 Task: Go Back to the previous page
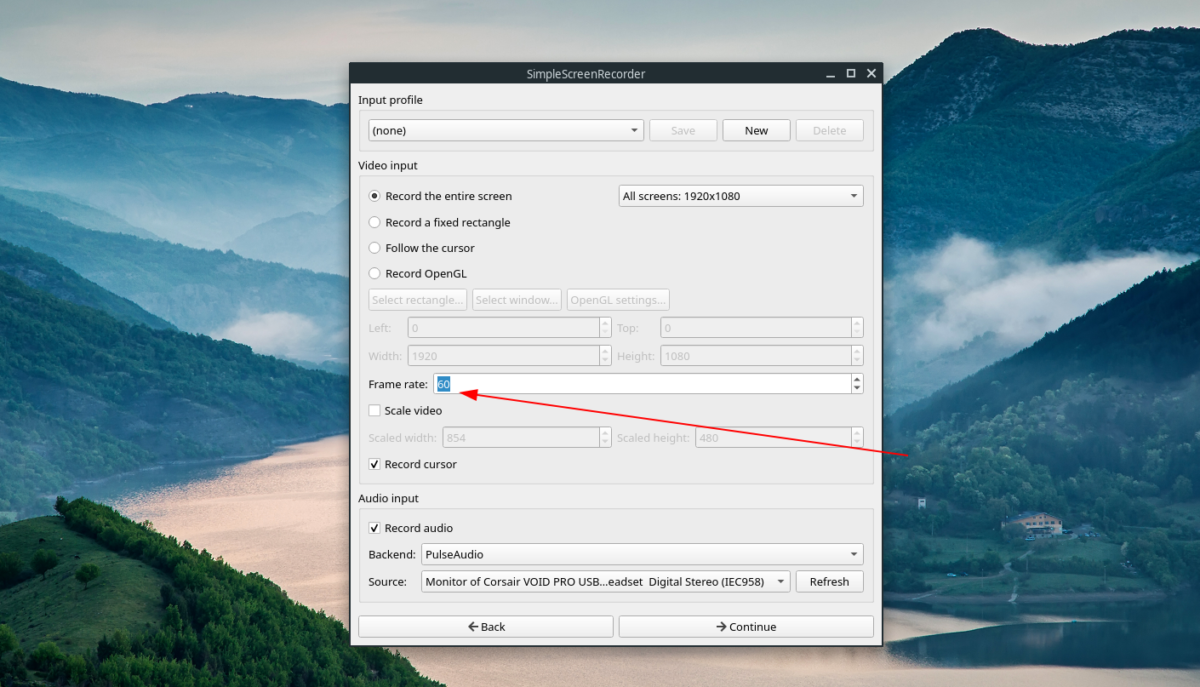[486, 627]
